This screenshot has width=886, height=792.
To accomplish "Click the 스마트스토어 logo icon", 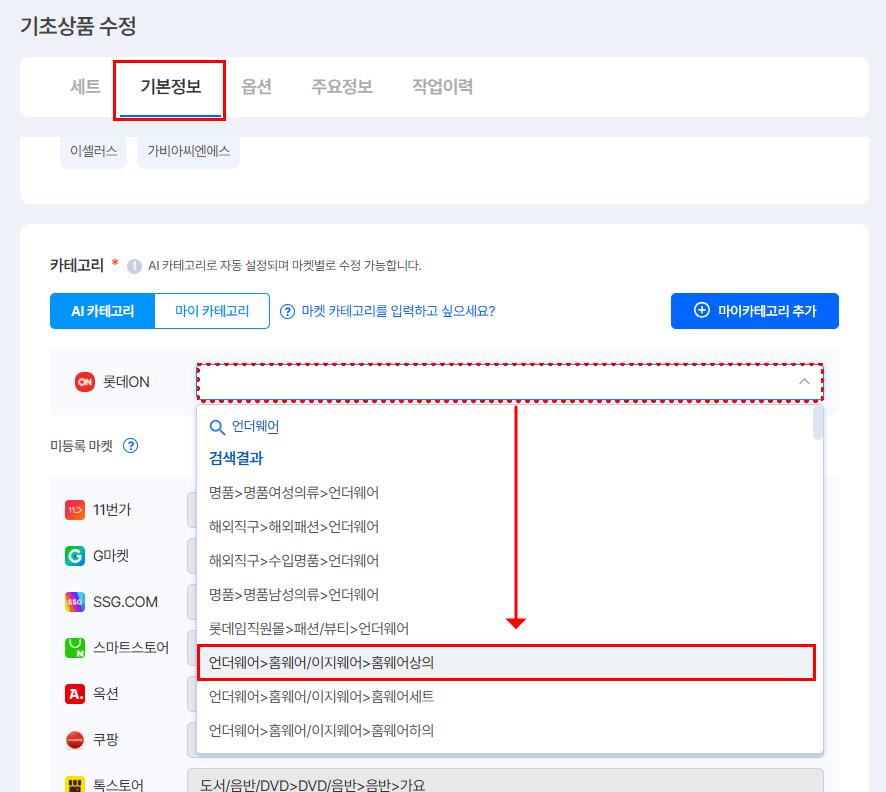I will 75,647.
